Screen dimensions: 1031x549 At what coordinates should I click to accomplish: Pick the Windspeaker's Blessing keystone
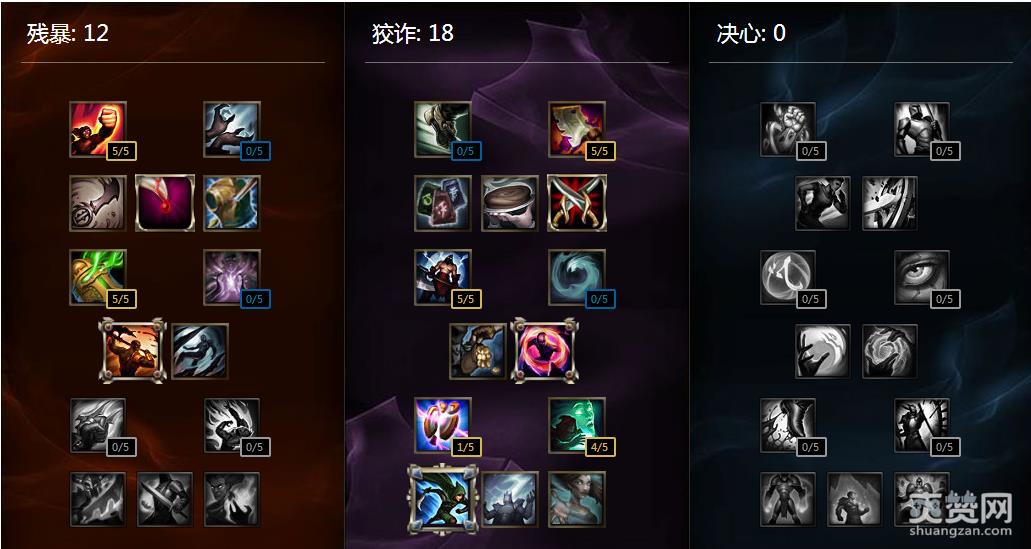pyautogui.click(x=577, y=499)
